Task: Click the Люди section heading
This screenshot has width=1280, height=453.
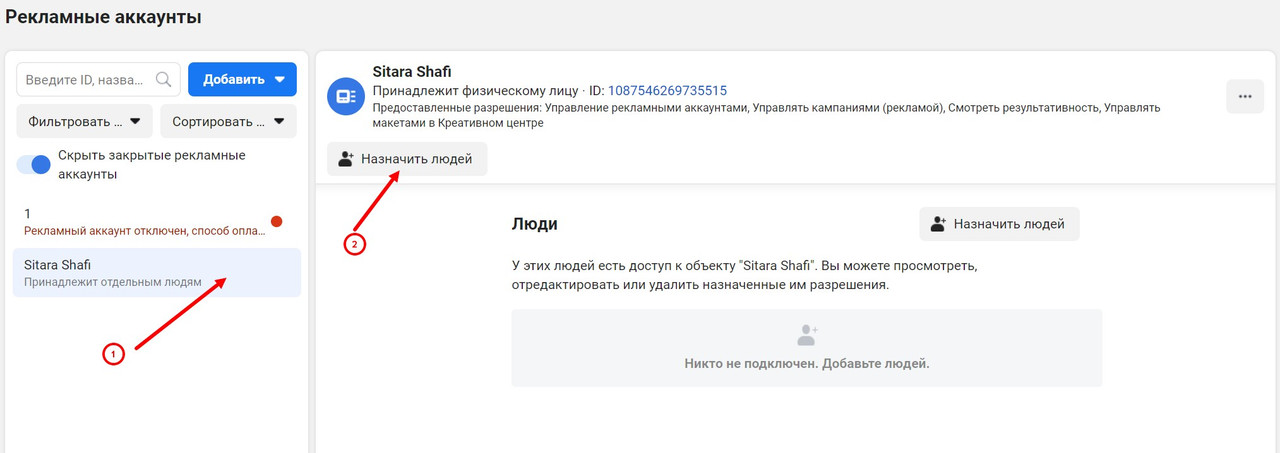Action: [x=534, y=224]
